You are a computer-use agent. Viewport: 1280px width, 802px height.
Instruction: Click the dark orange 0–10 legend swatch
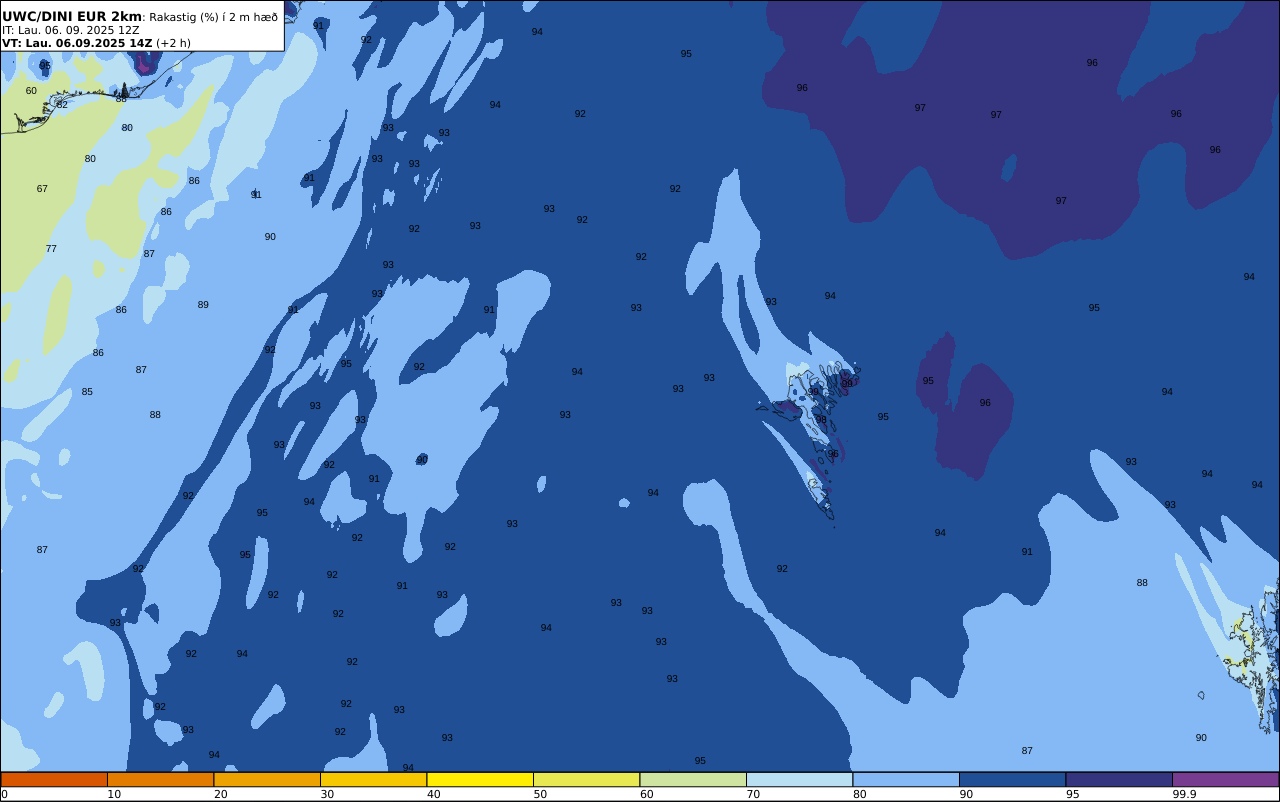(x=54, y=779)
